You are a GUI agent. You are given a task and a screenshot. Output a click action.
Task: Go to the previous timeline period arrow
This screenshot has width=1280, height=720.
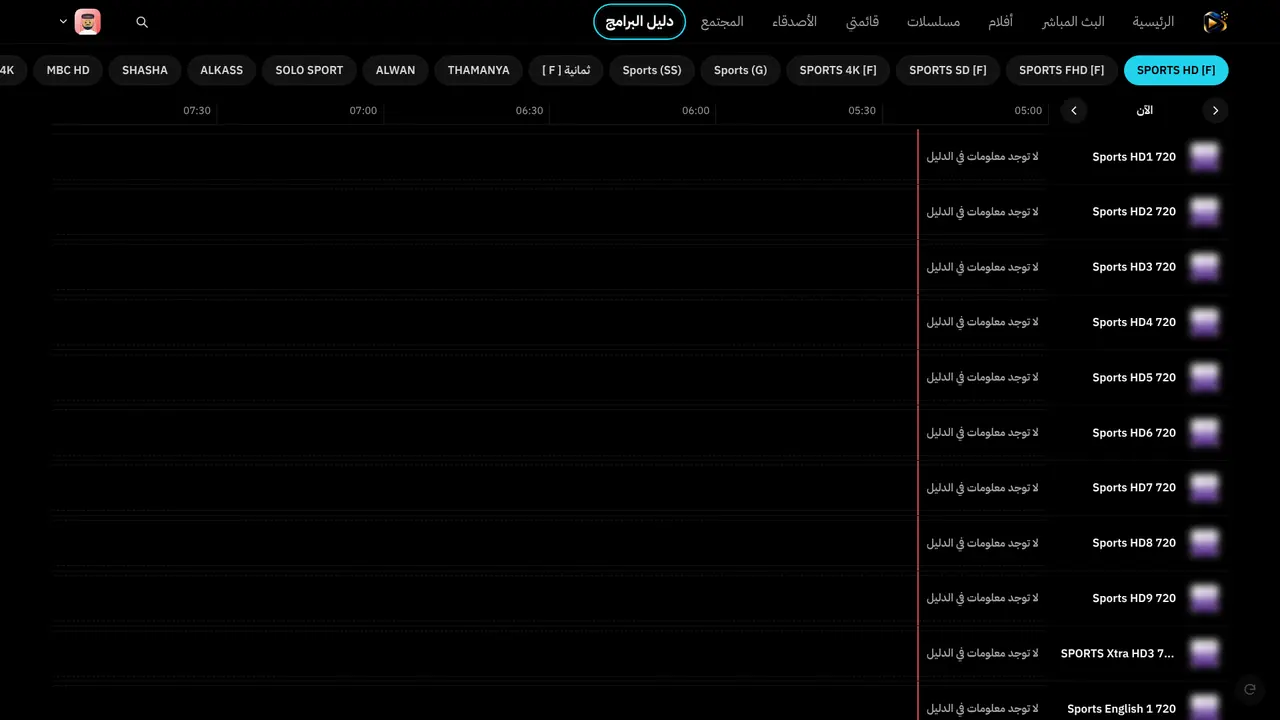point(1215,111)
